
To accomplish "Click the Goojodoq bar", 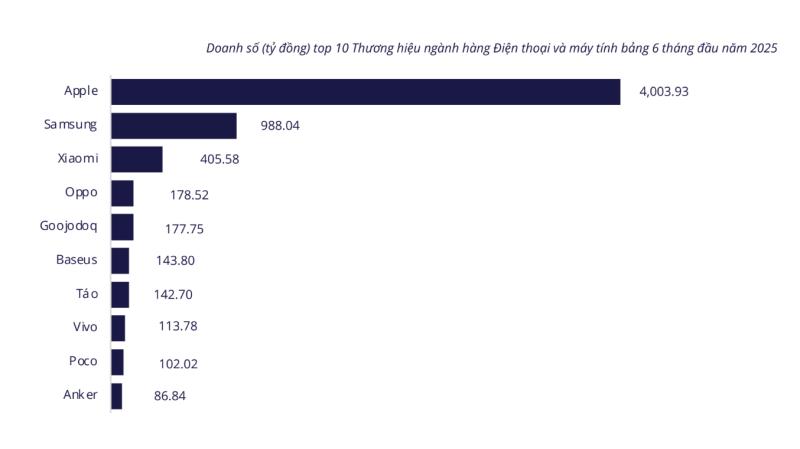I will [122, 227].
